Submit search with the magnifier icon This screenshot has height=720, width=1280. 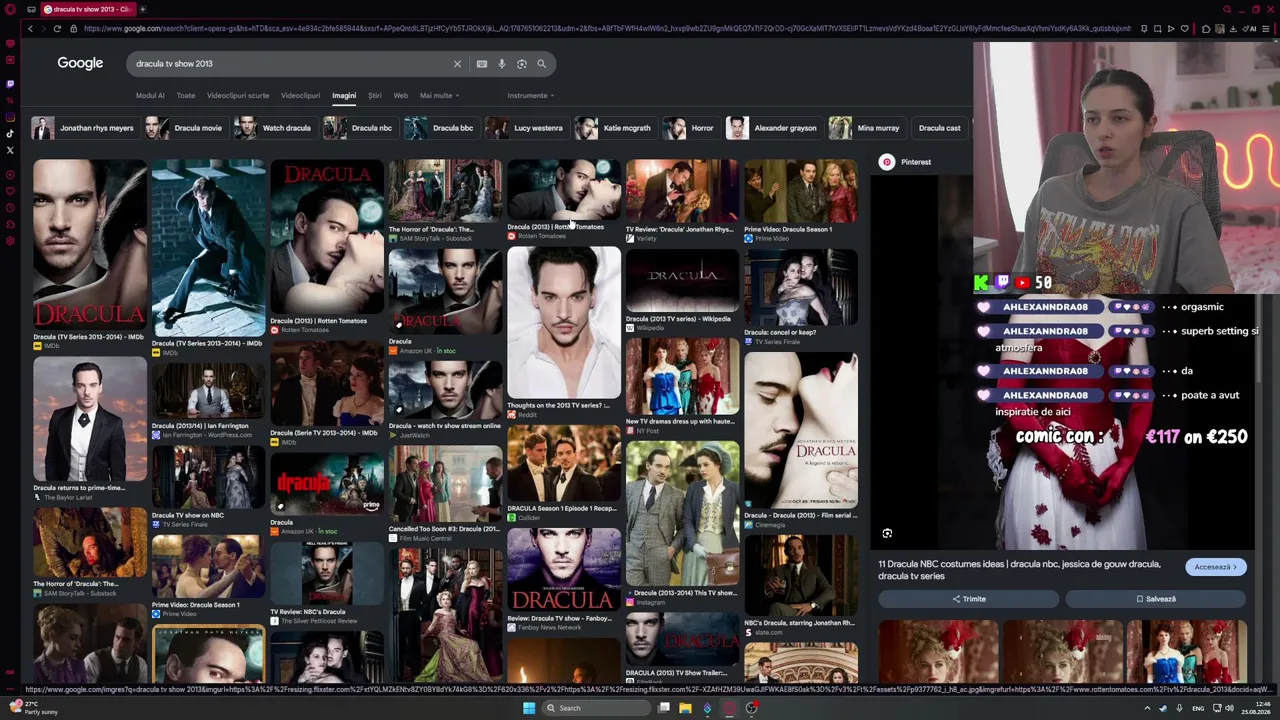pyautogui.click(x=542, y=64)
